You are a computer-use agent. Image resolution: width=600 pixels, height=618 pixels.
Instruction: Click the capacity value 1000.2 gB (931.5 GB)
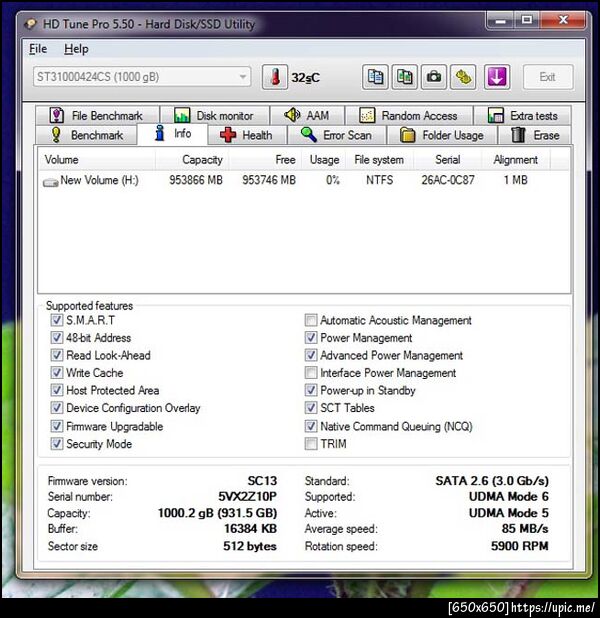(218, 513)
